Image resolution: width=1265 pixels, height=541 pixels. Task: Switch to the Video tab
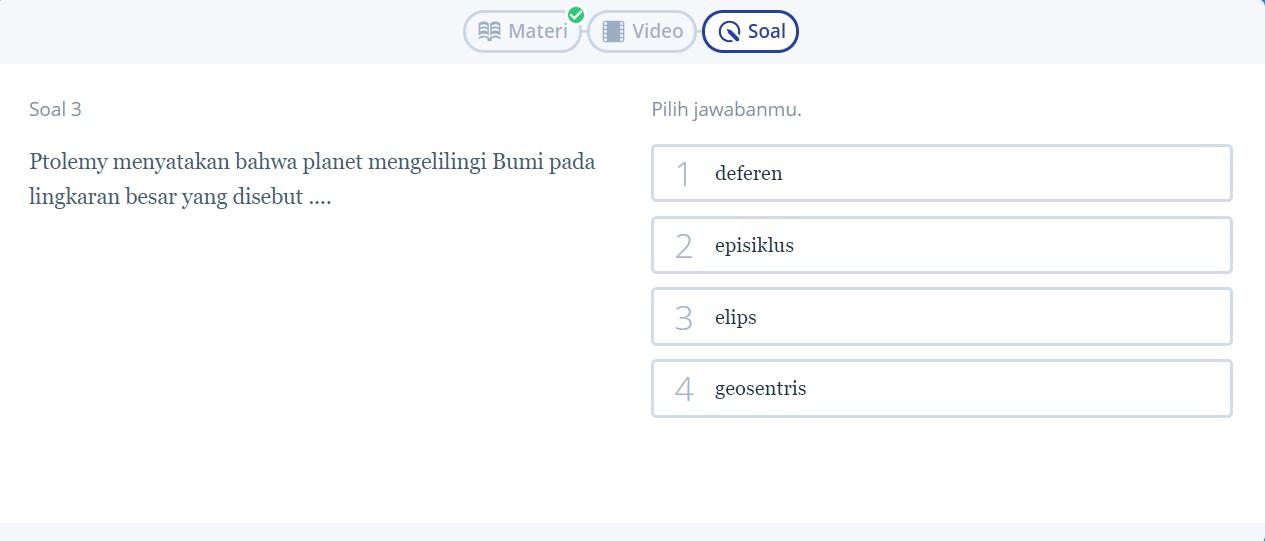(x=642, y=31)
